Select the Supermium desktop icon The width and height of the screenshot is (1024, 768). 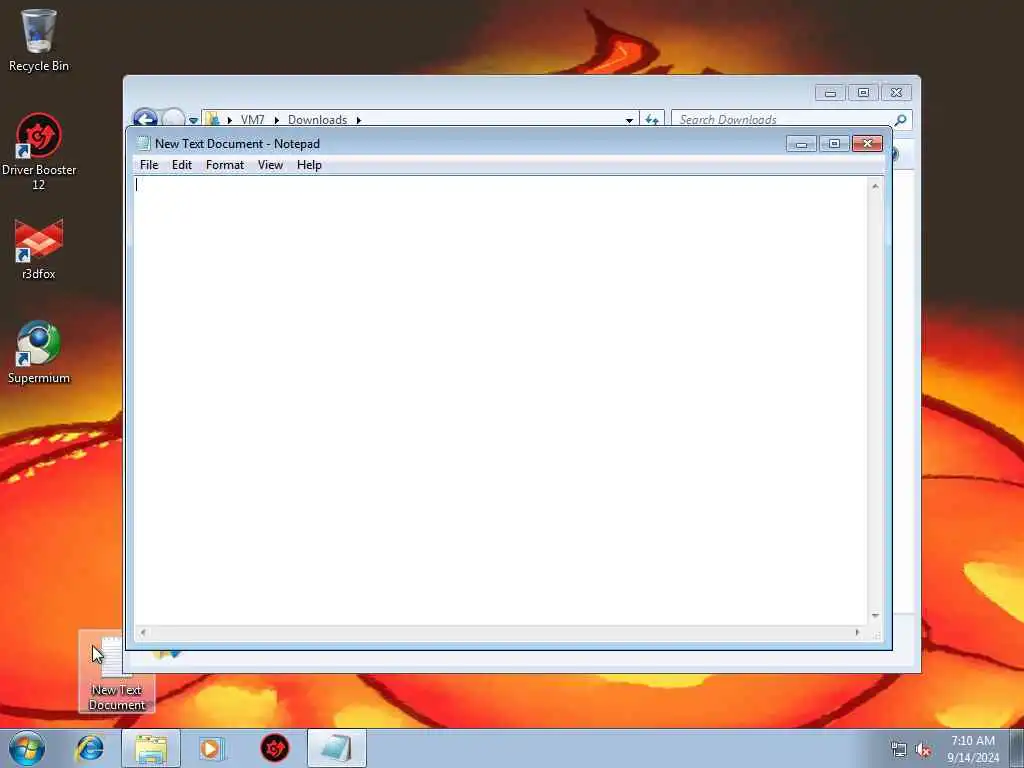(x=39, y=353)
